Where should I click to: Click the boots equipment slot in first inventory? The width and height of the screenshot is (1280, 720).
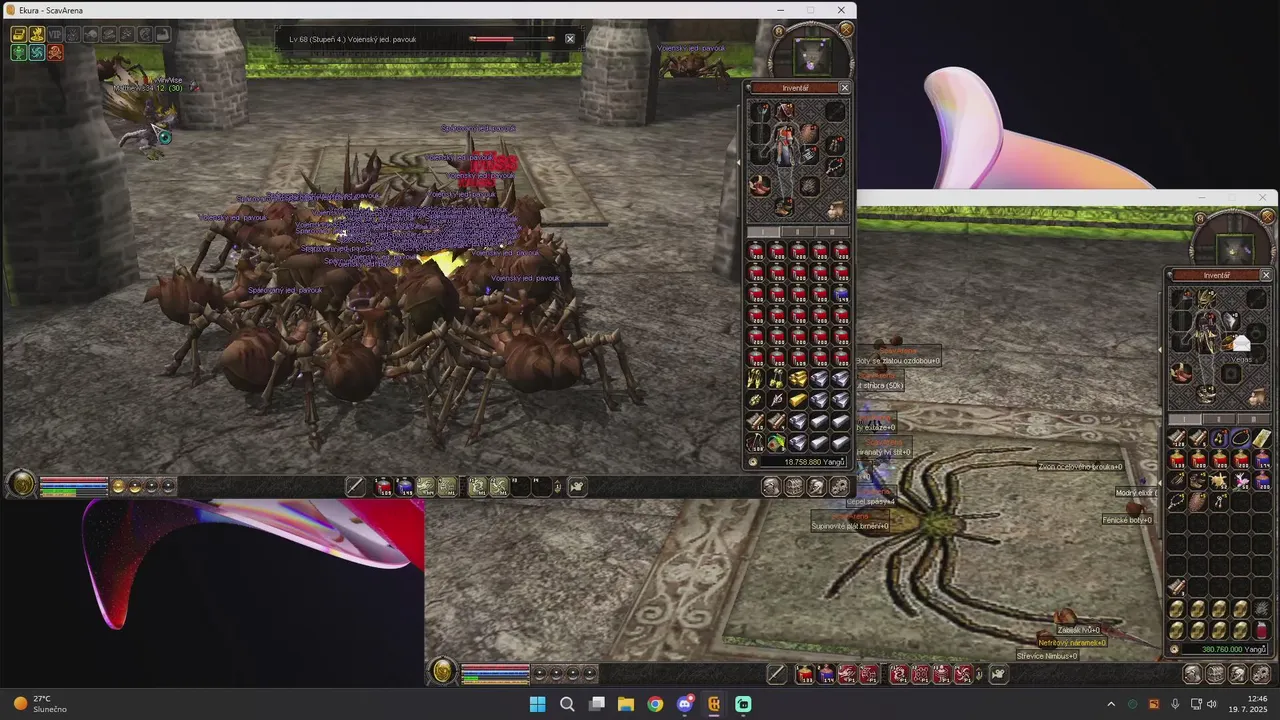click(785, 207)
